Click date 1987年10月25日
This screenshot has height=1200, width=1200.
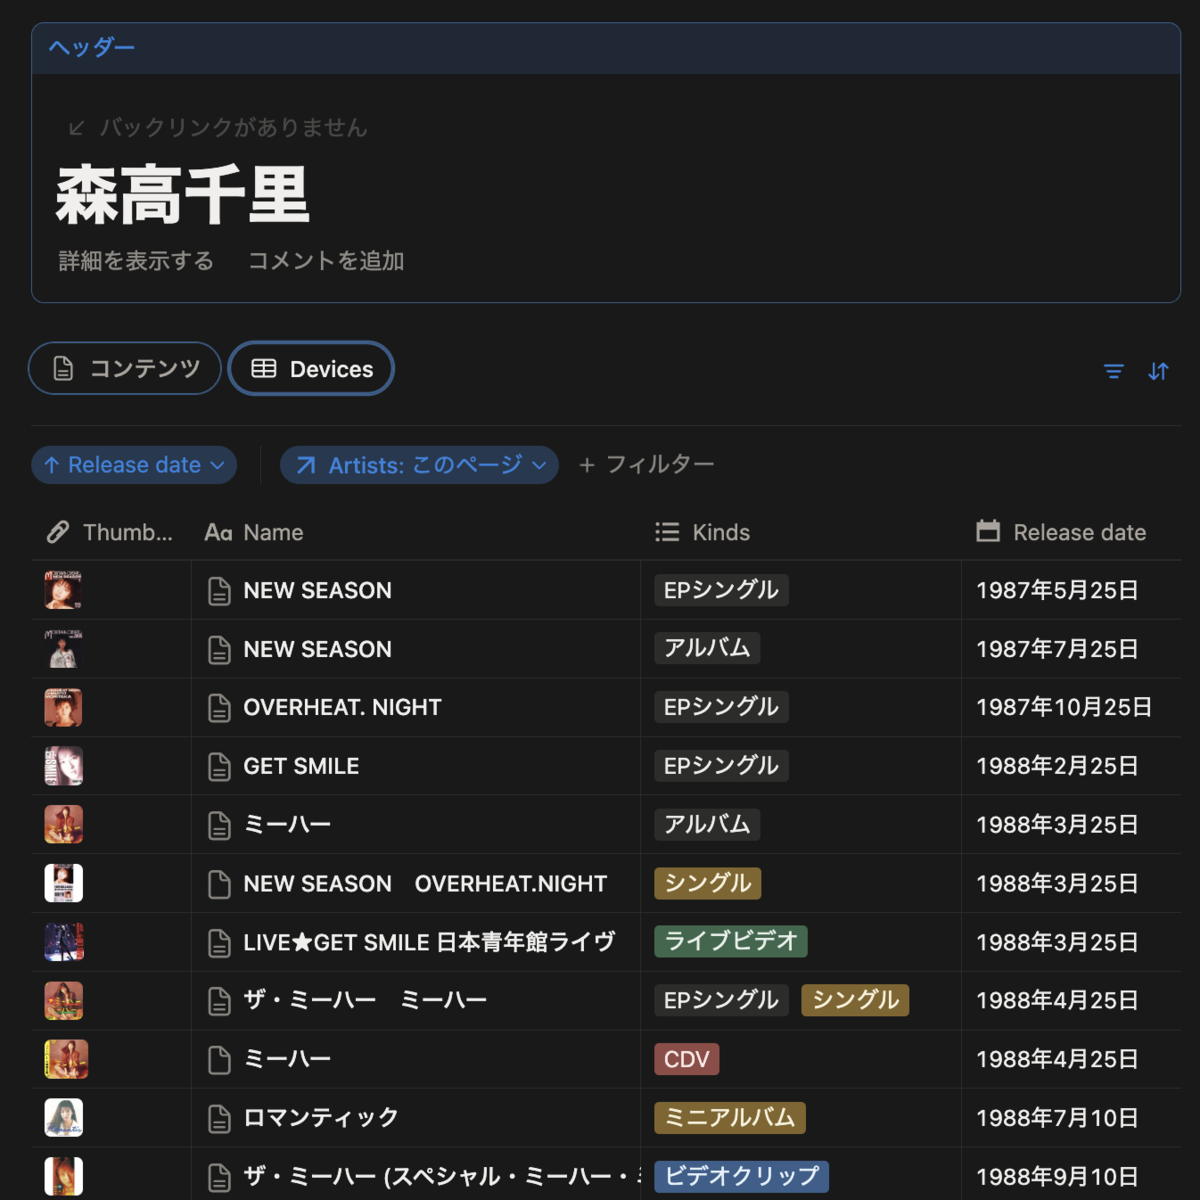[1064, 707]
